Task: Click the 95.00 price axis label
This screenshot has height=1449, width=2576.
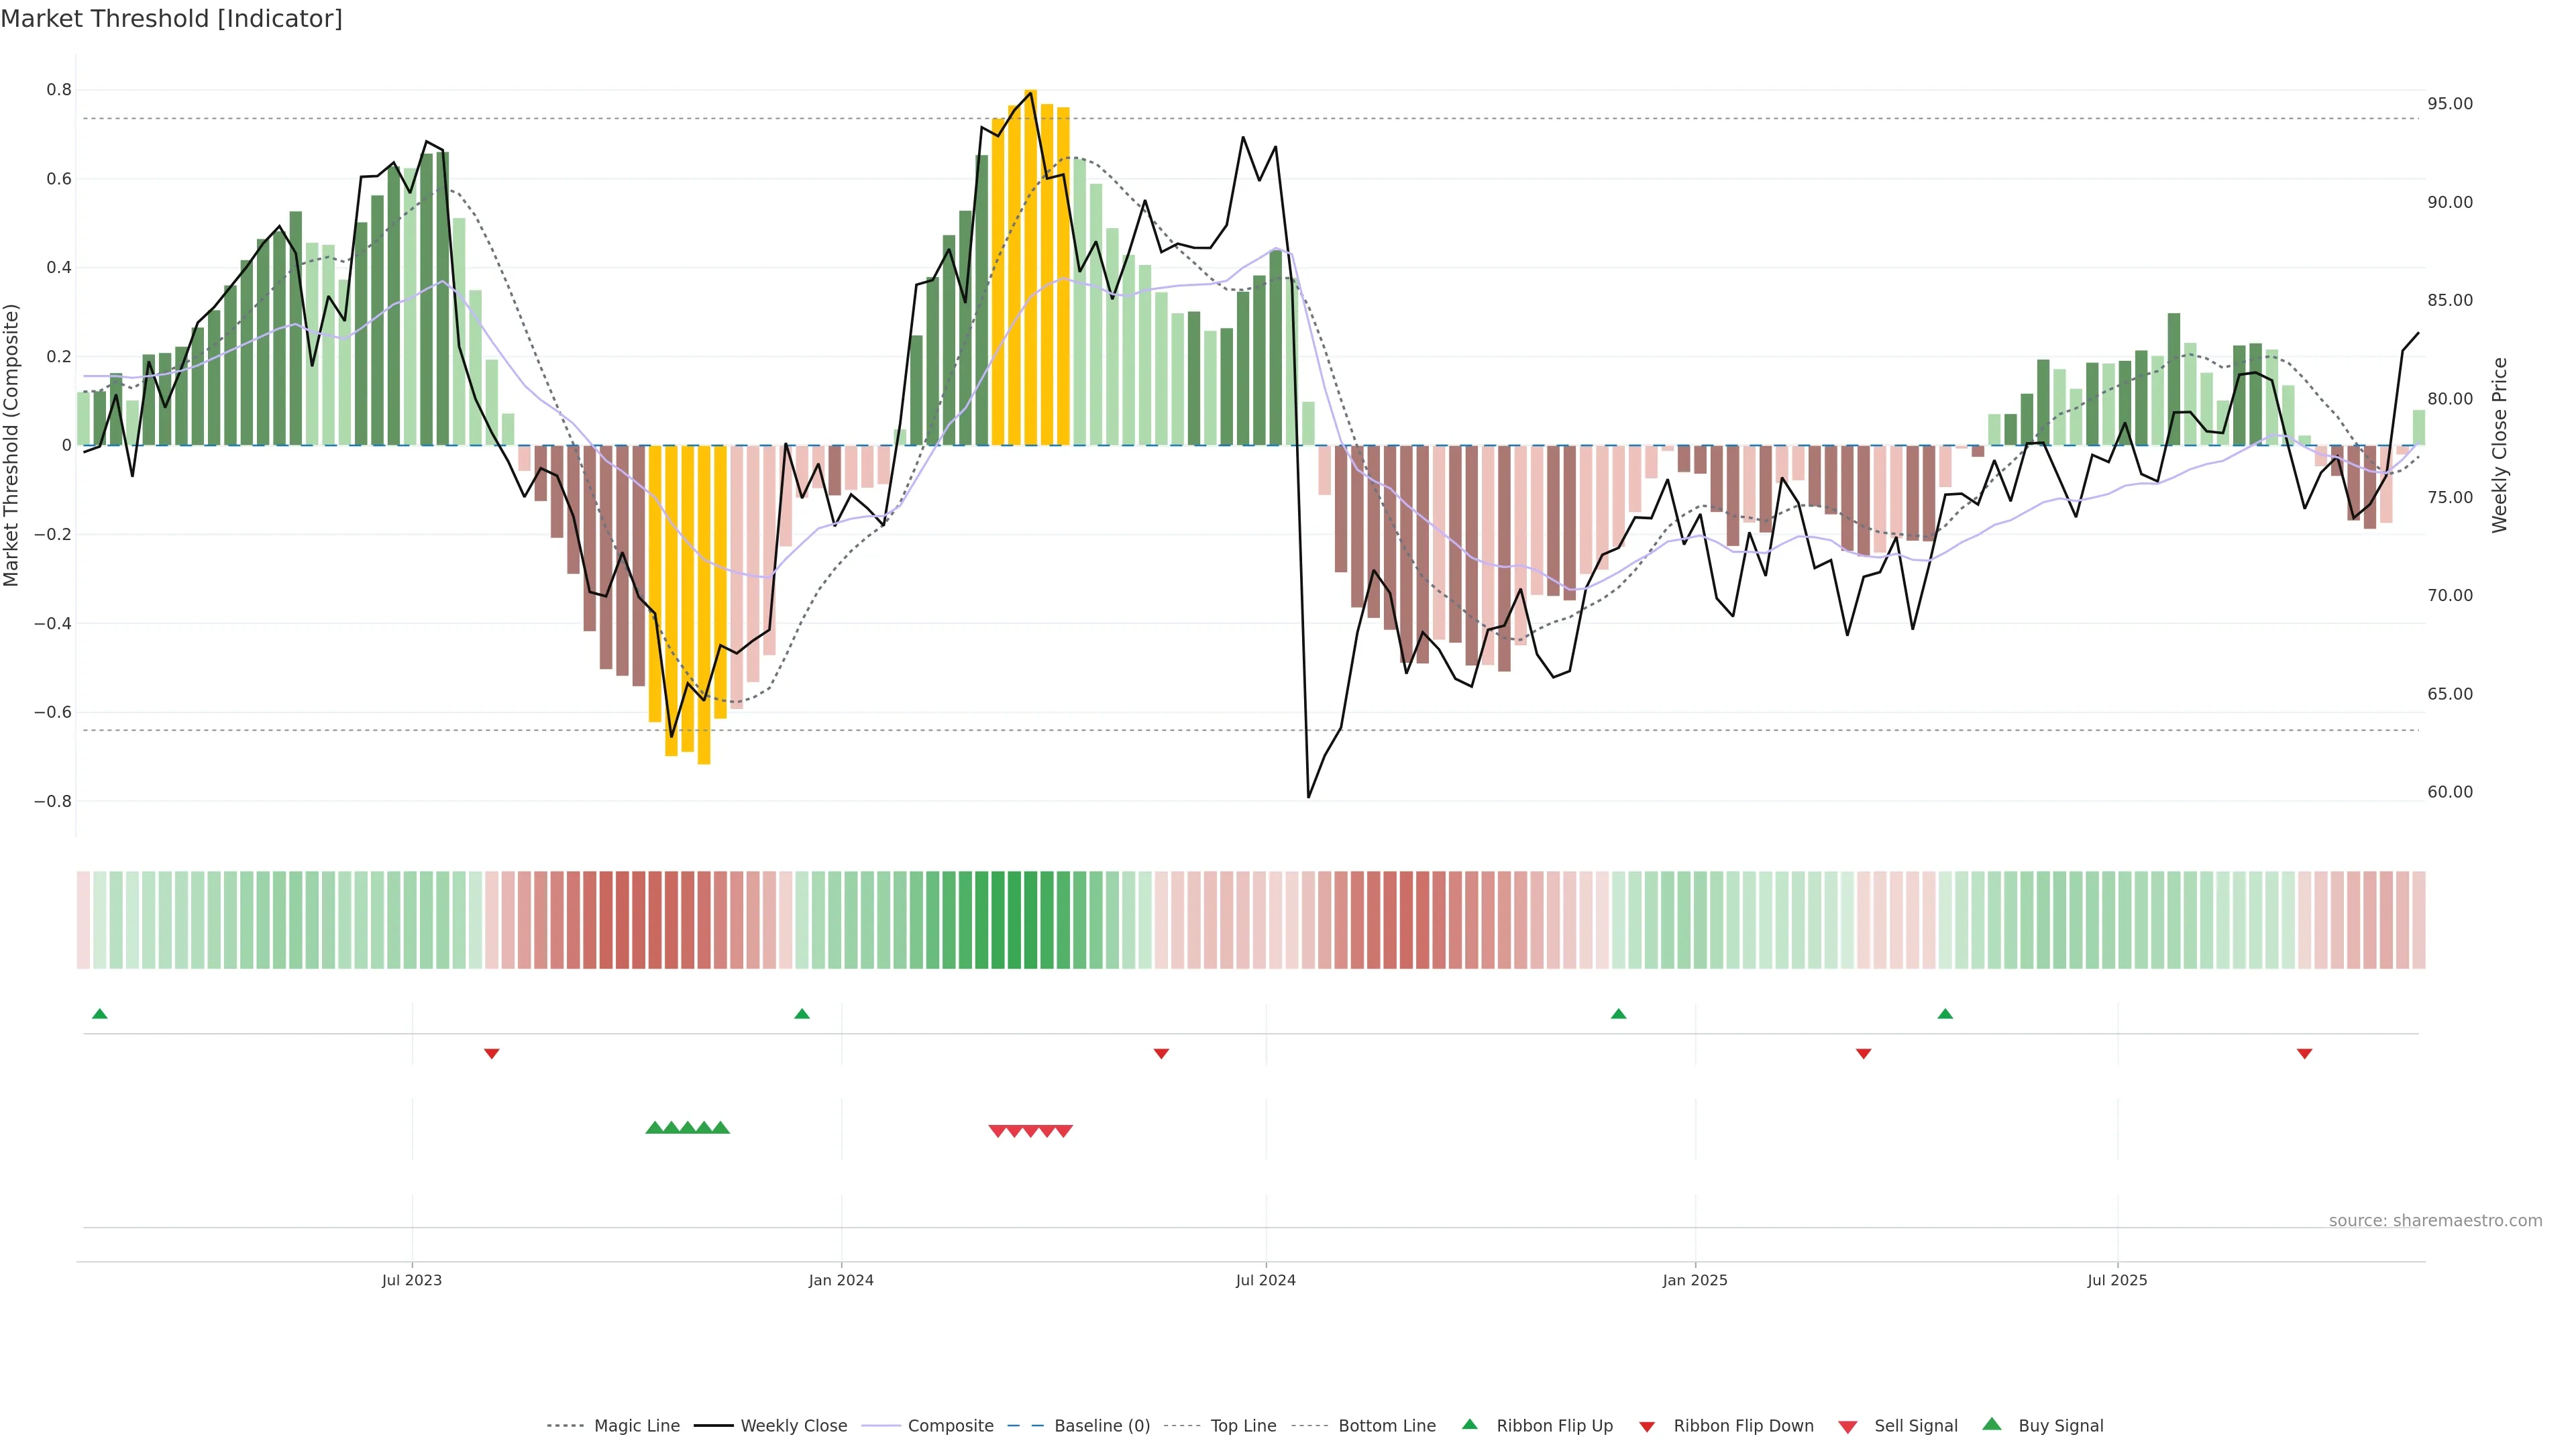Action: tap(2450, 104)
